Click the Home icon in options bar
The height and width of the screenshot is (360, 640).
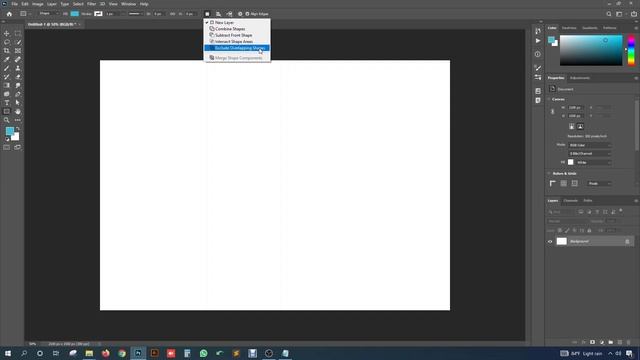(9, 14)
